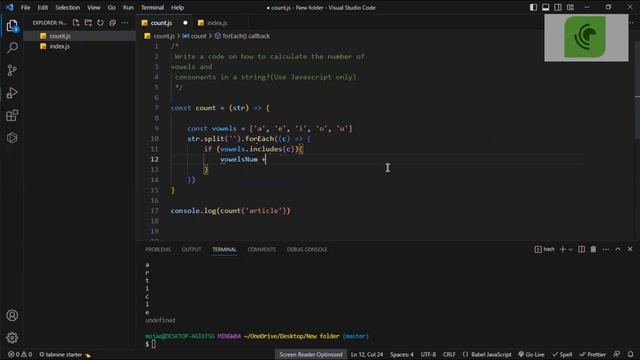The image size is (640, 360).
Task: Switch to the Problems panel tab
Action: (x=158, y=249)
